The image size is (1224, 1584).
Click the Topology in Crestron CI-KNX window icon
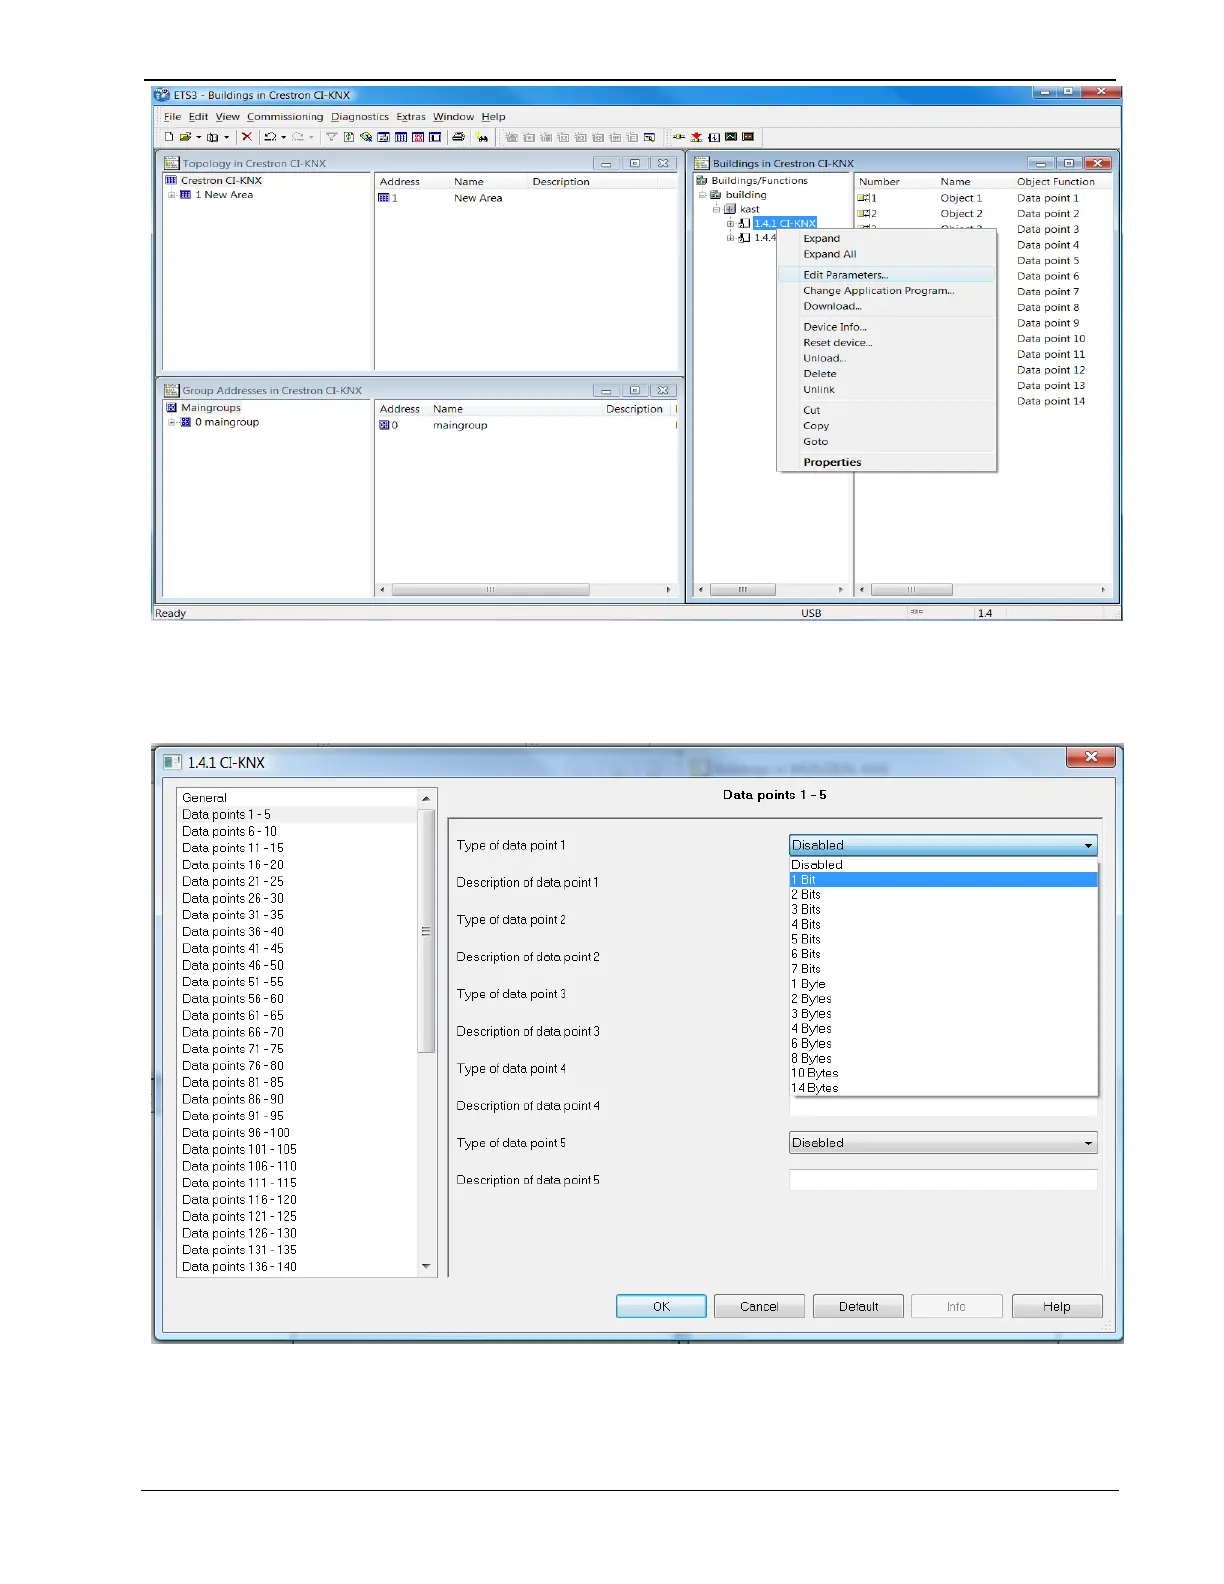[171, 163]
